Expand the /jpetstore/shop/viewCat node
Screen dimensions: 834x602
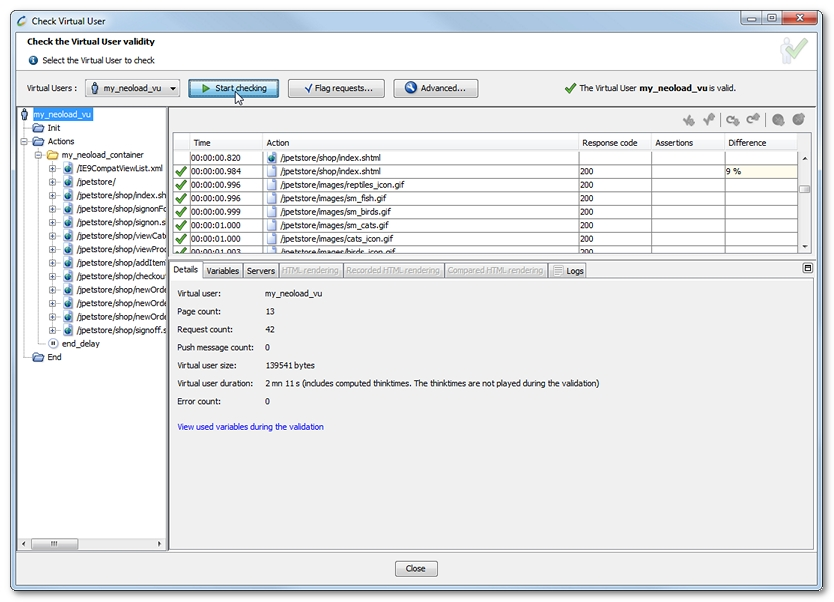pos(52,236)
